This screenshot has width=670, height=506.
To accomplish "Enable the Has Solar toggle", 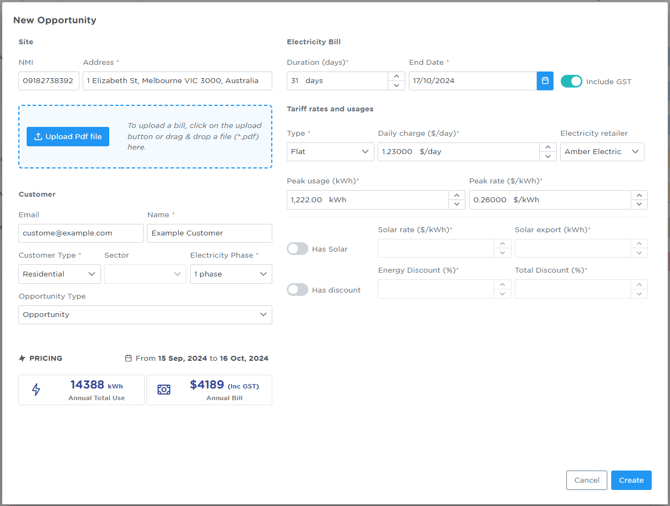I will (298, 249).
